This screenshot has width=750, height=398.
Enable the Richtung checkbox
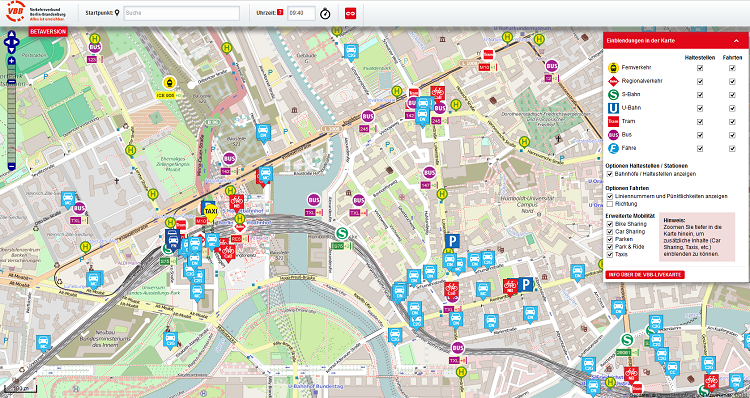coord(610,204)
